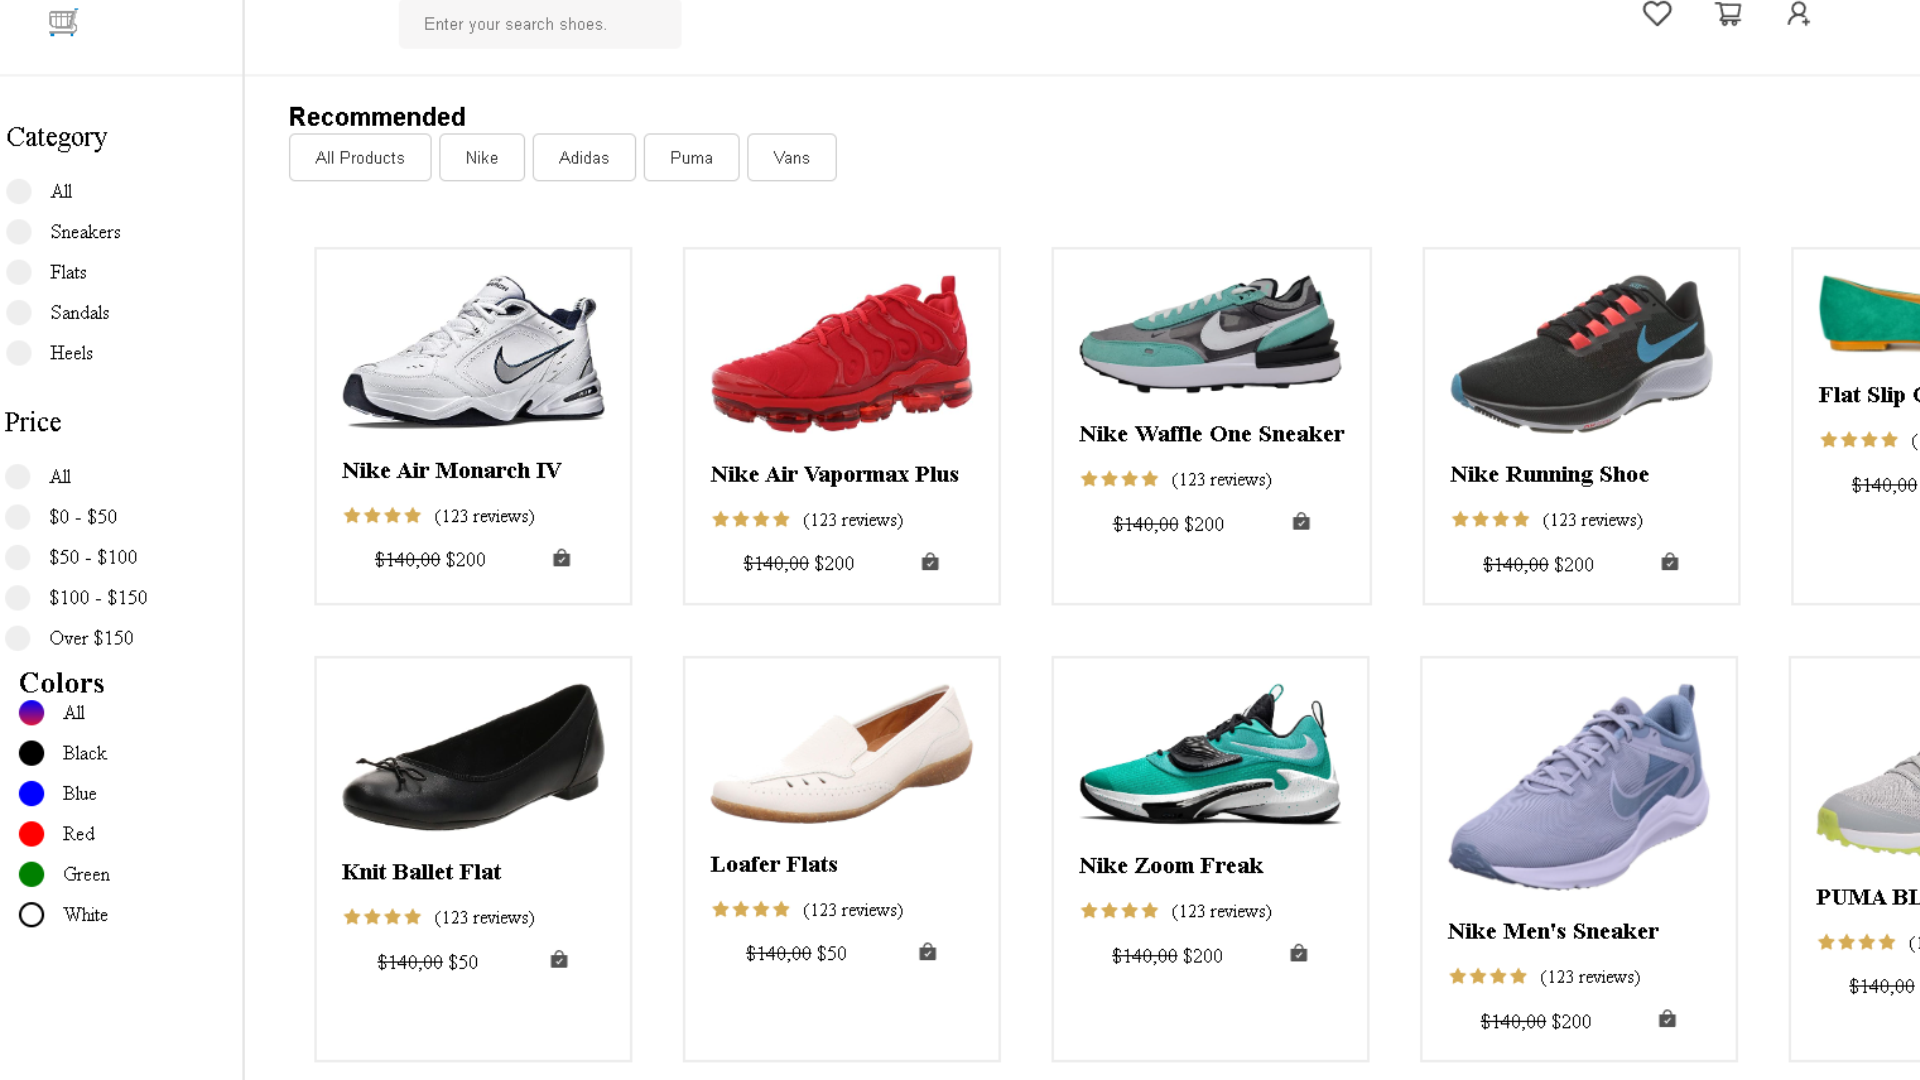Viewport: 1920px width, 1080px height.
Task: Choose the $100 - $150 price range
Action: 18,598
